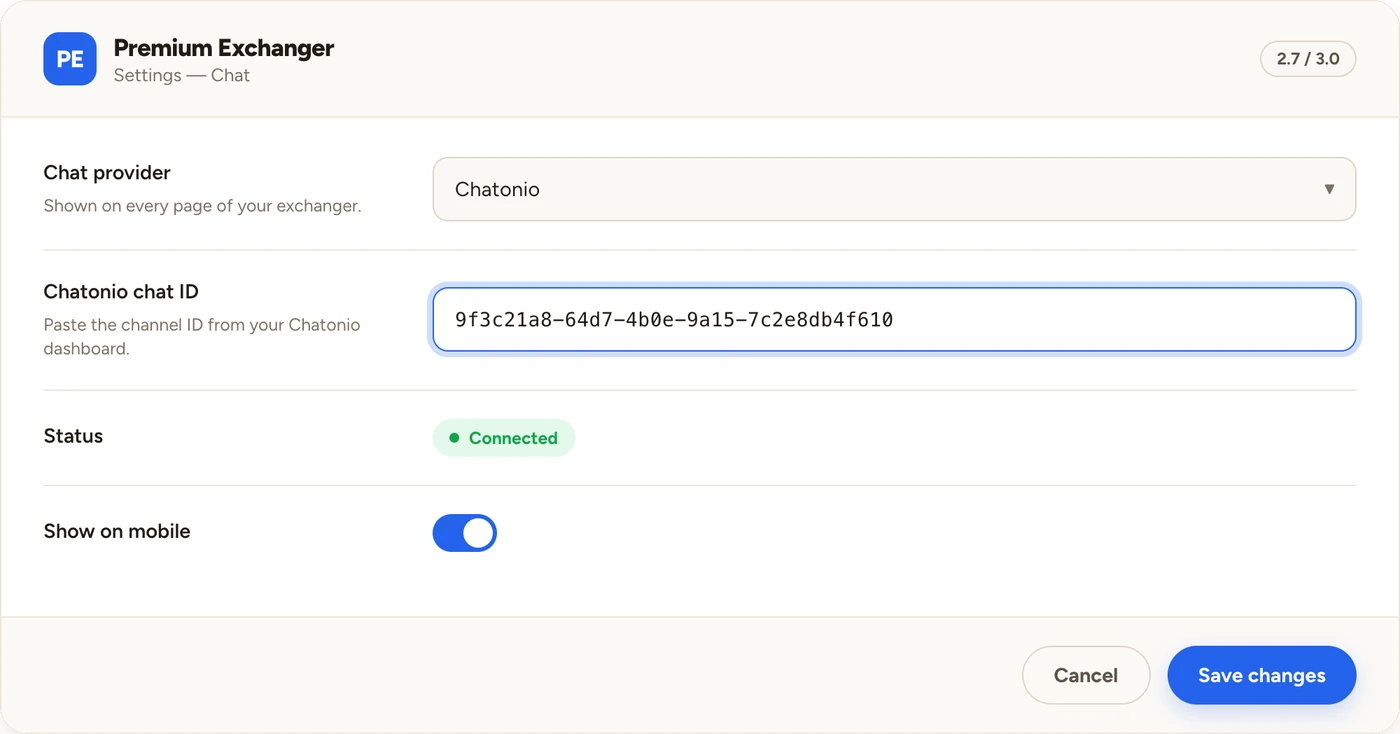Click the dropdown arrow in Chat provider field

pos(1329,189)
